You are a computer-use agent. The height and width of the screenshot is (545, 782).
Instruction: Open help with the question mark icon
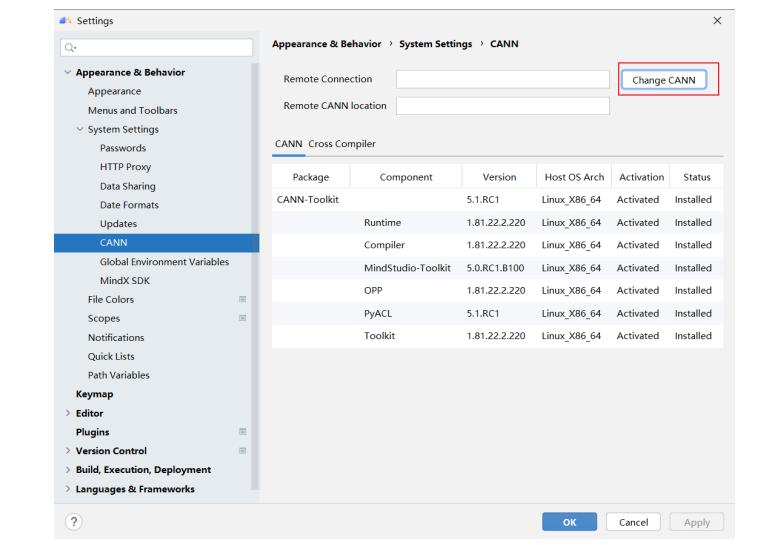[75, 522]
